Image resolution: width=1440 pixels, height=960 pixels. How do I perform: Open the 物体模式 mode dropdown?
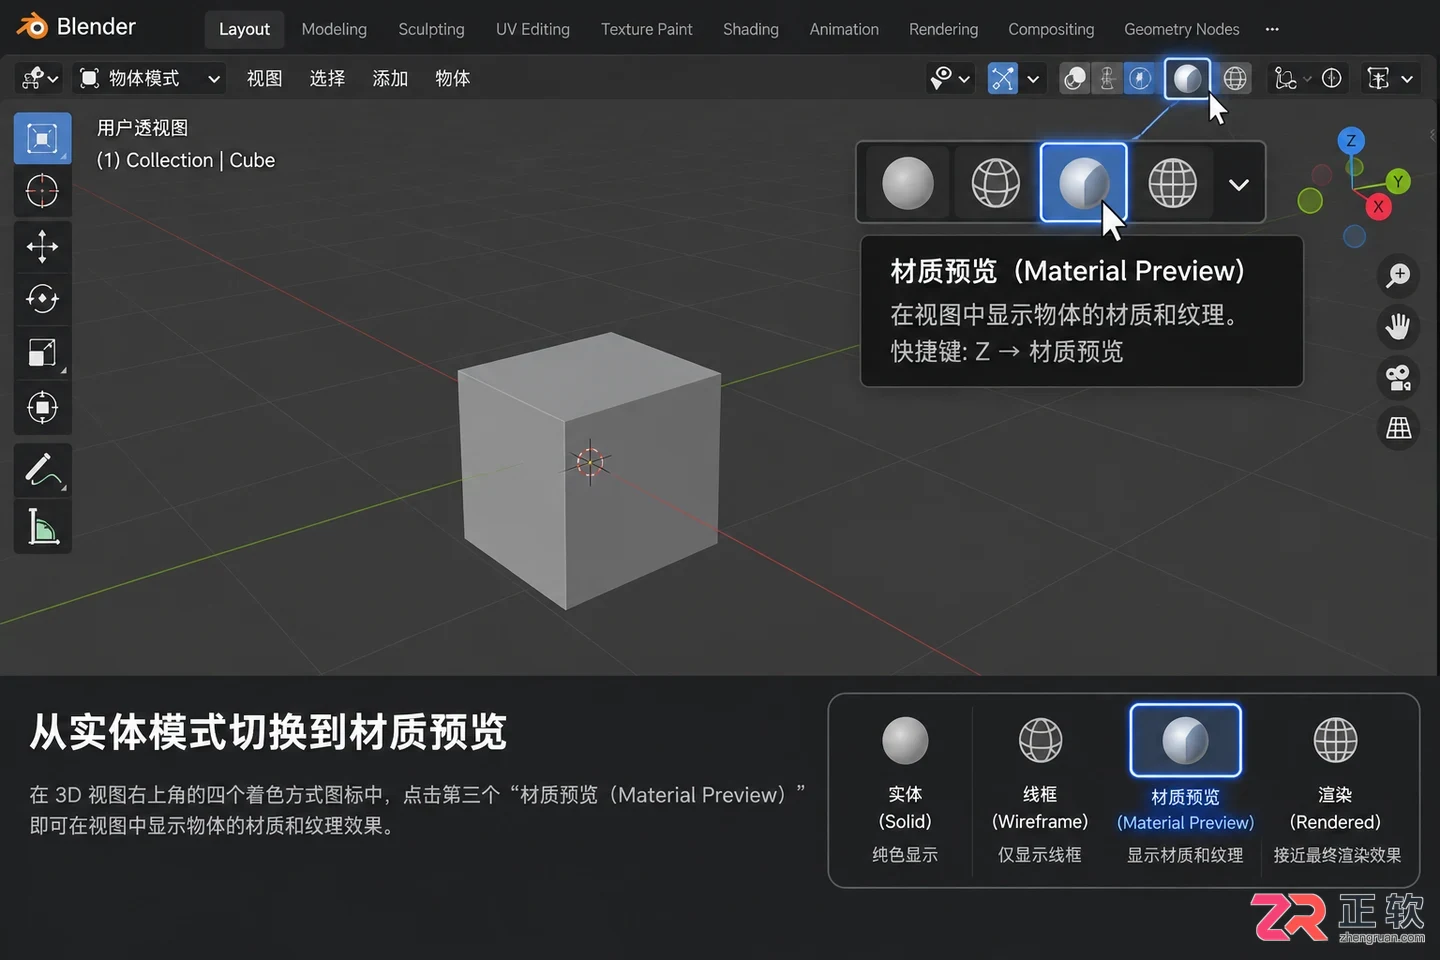point(151,78)
